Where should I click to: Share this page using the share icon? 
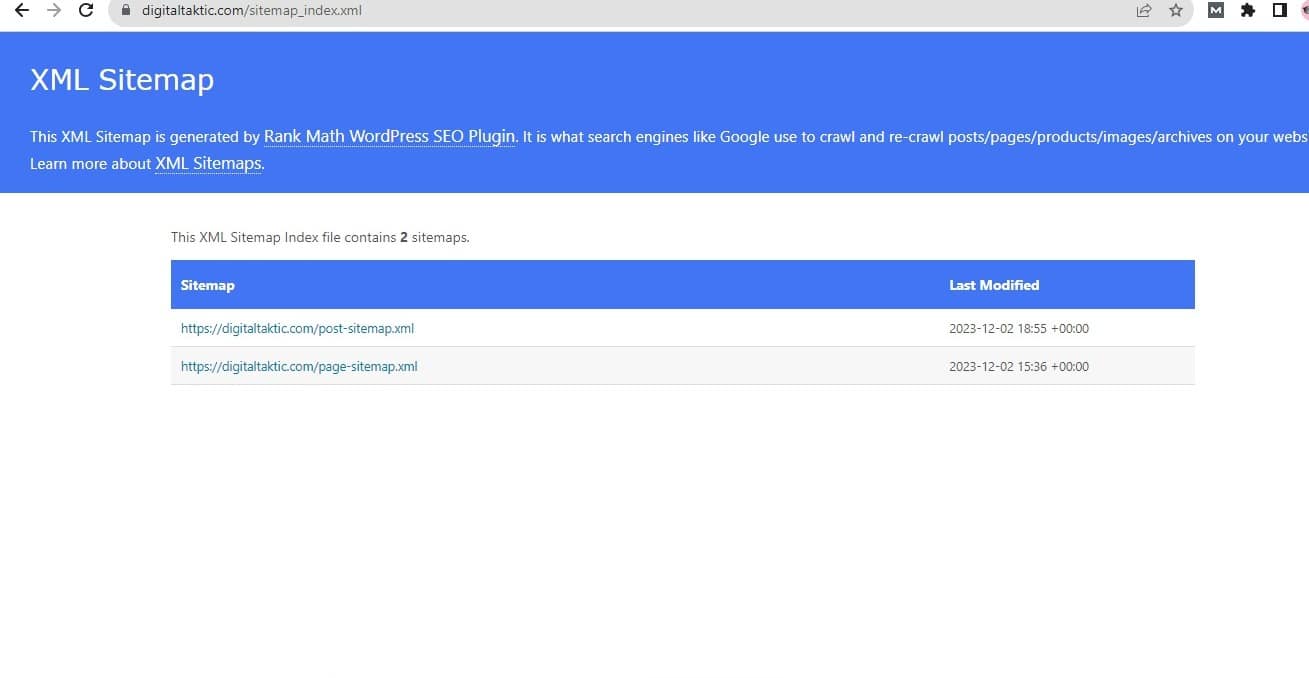1143,11
